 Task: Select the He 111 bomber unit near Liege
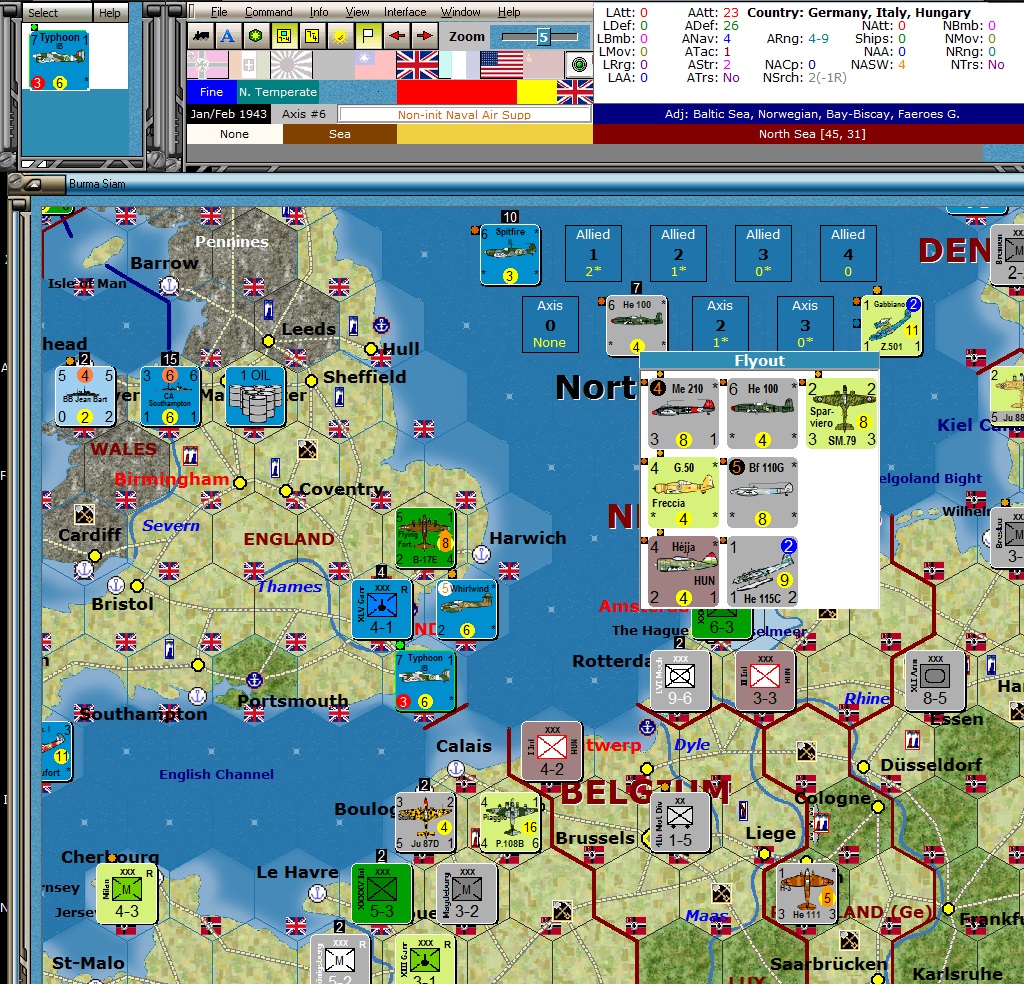click(x=807, y=893)
